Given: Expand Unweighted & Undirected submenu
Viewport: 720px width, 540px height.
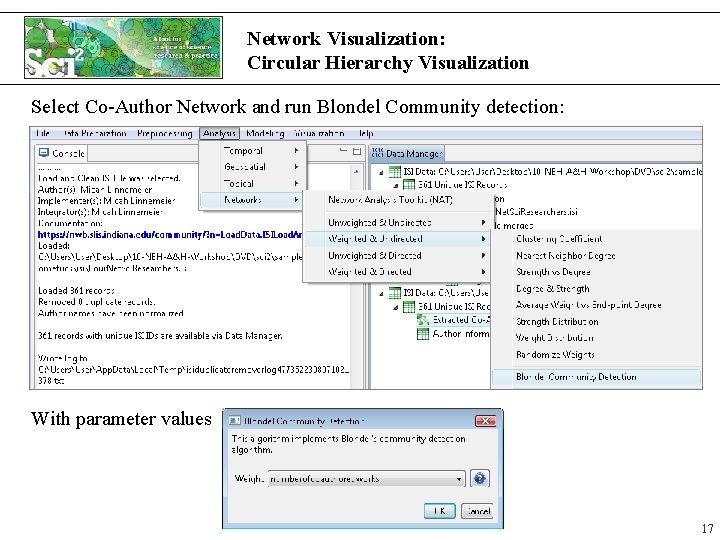Looking at the screenshot, I should point(397,223).
